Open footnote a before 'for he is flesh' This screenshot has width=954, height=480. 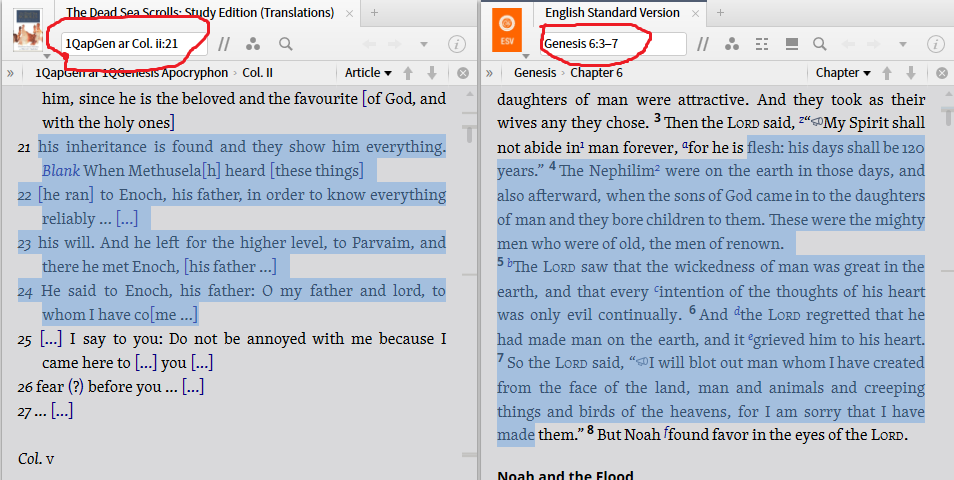click(x=686, y=145)
